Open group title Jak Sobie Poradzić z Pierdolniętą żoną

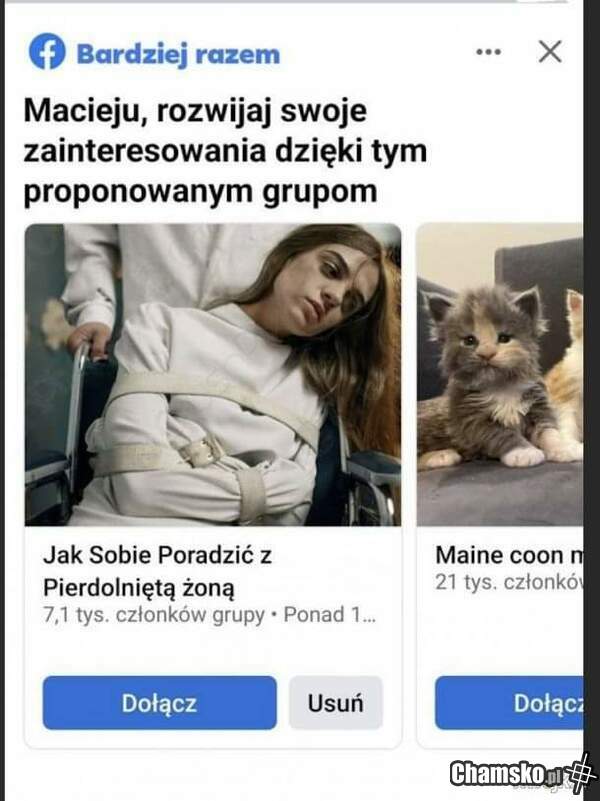click(157, 571)
